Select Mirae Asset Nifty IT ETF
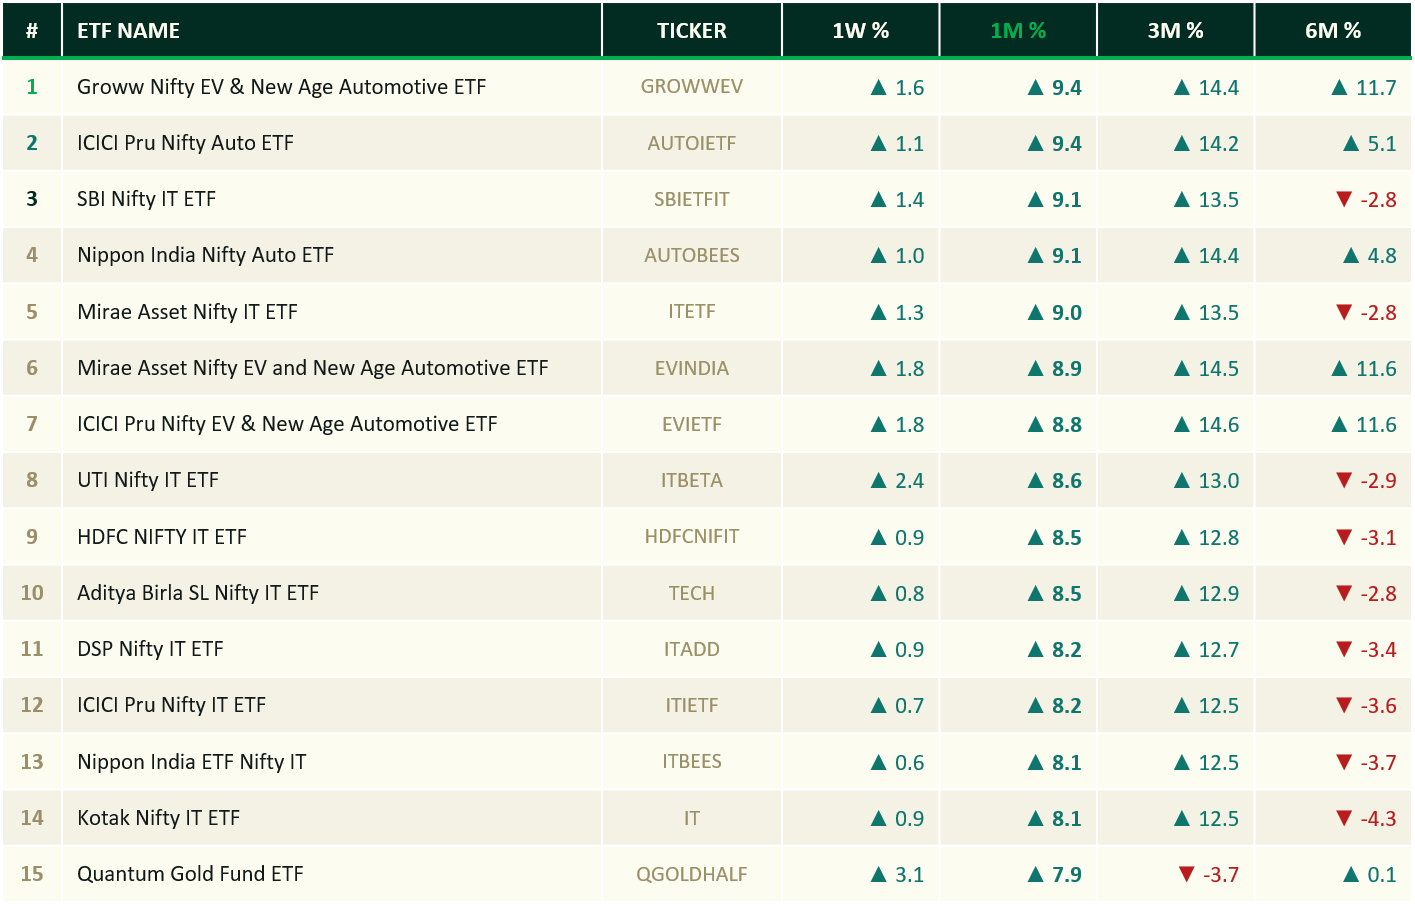The width and height of the screenshot is (1415, 905). [188, 312]
